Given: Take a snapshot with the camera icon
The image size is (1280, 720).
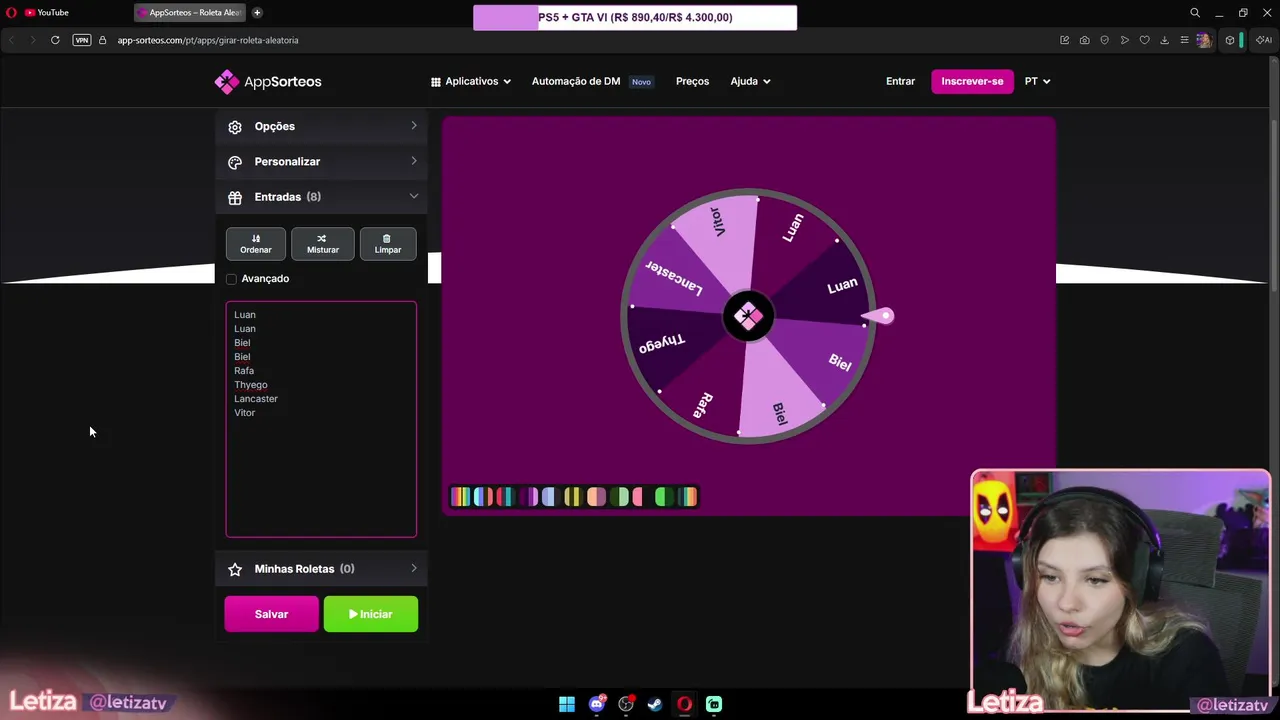Looking at the screenshot, I should (1085, 40).
